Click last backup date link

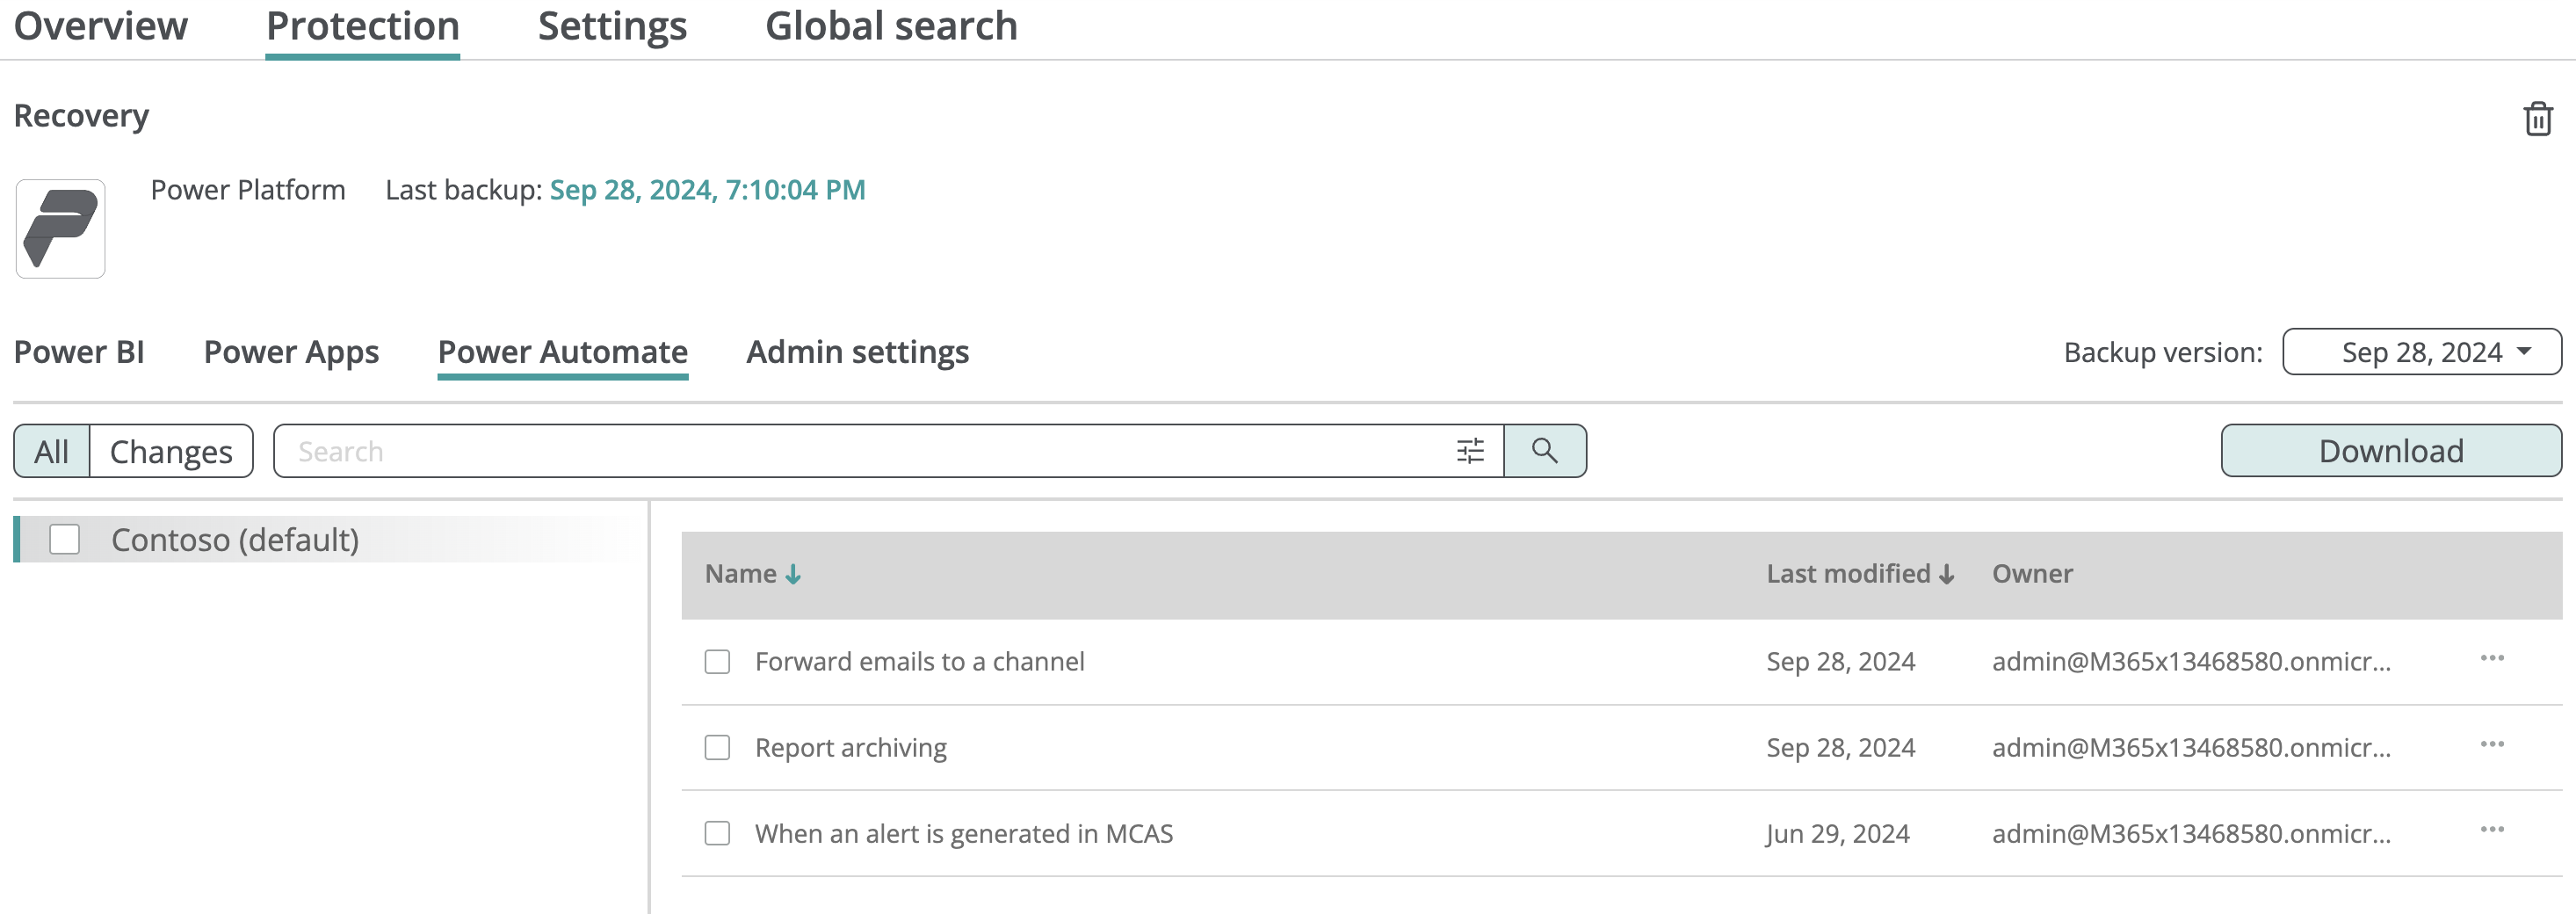tap(707, 190)
